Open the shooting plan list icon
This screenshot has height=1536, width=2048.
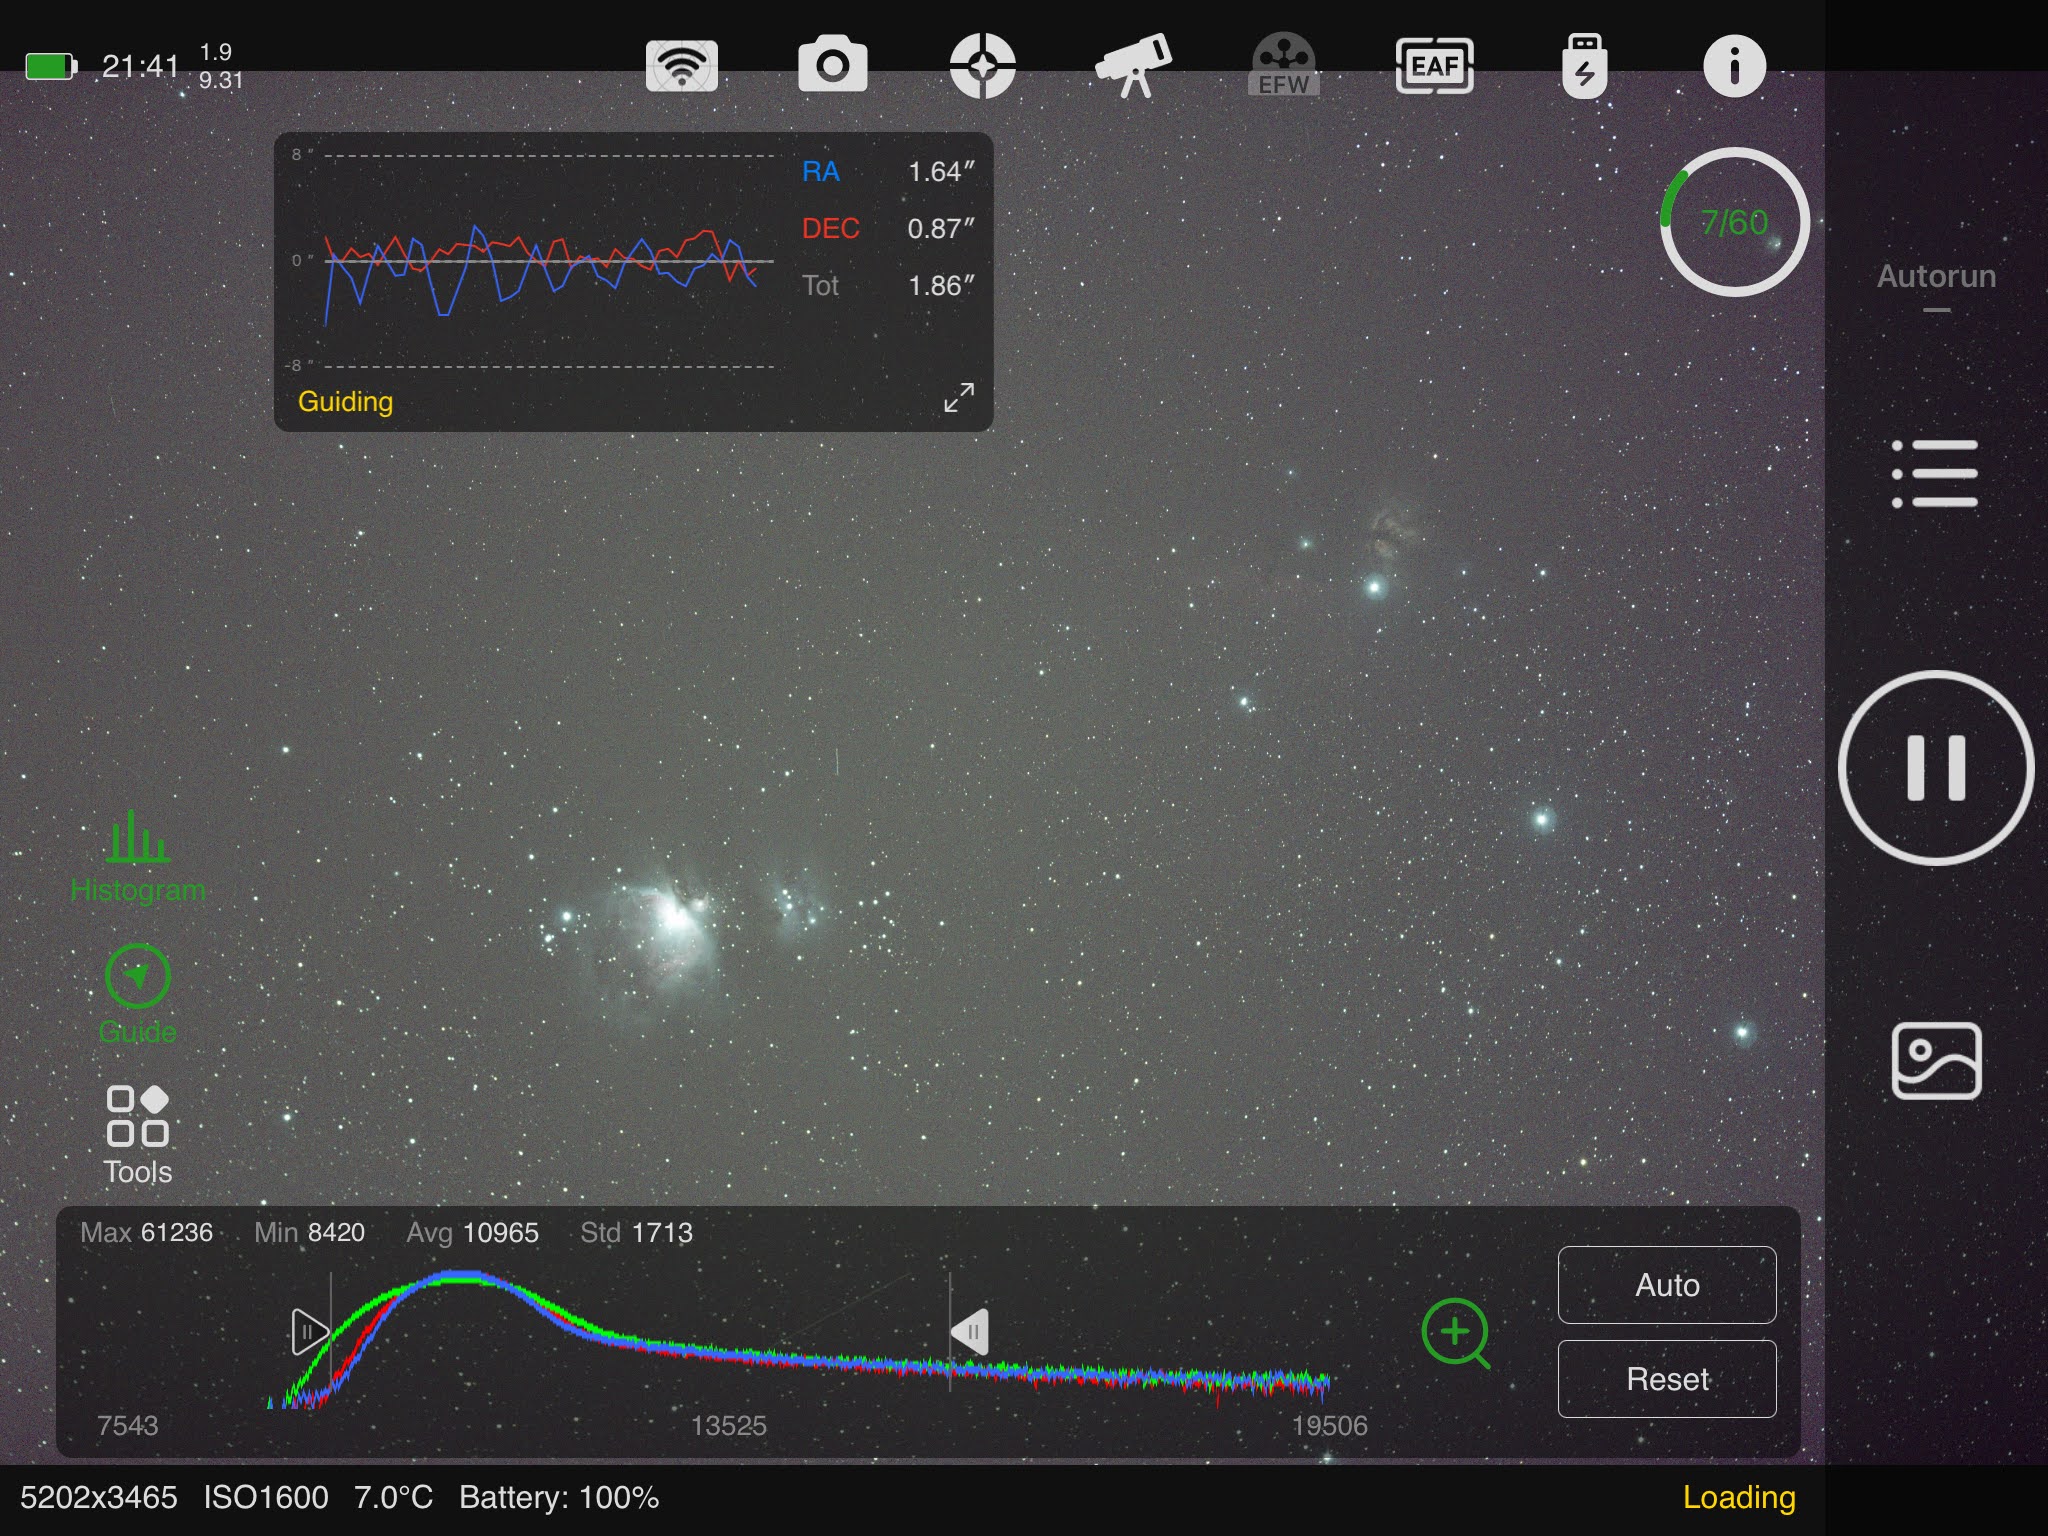coord(1936,473)
